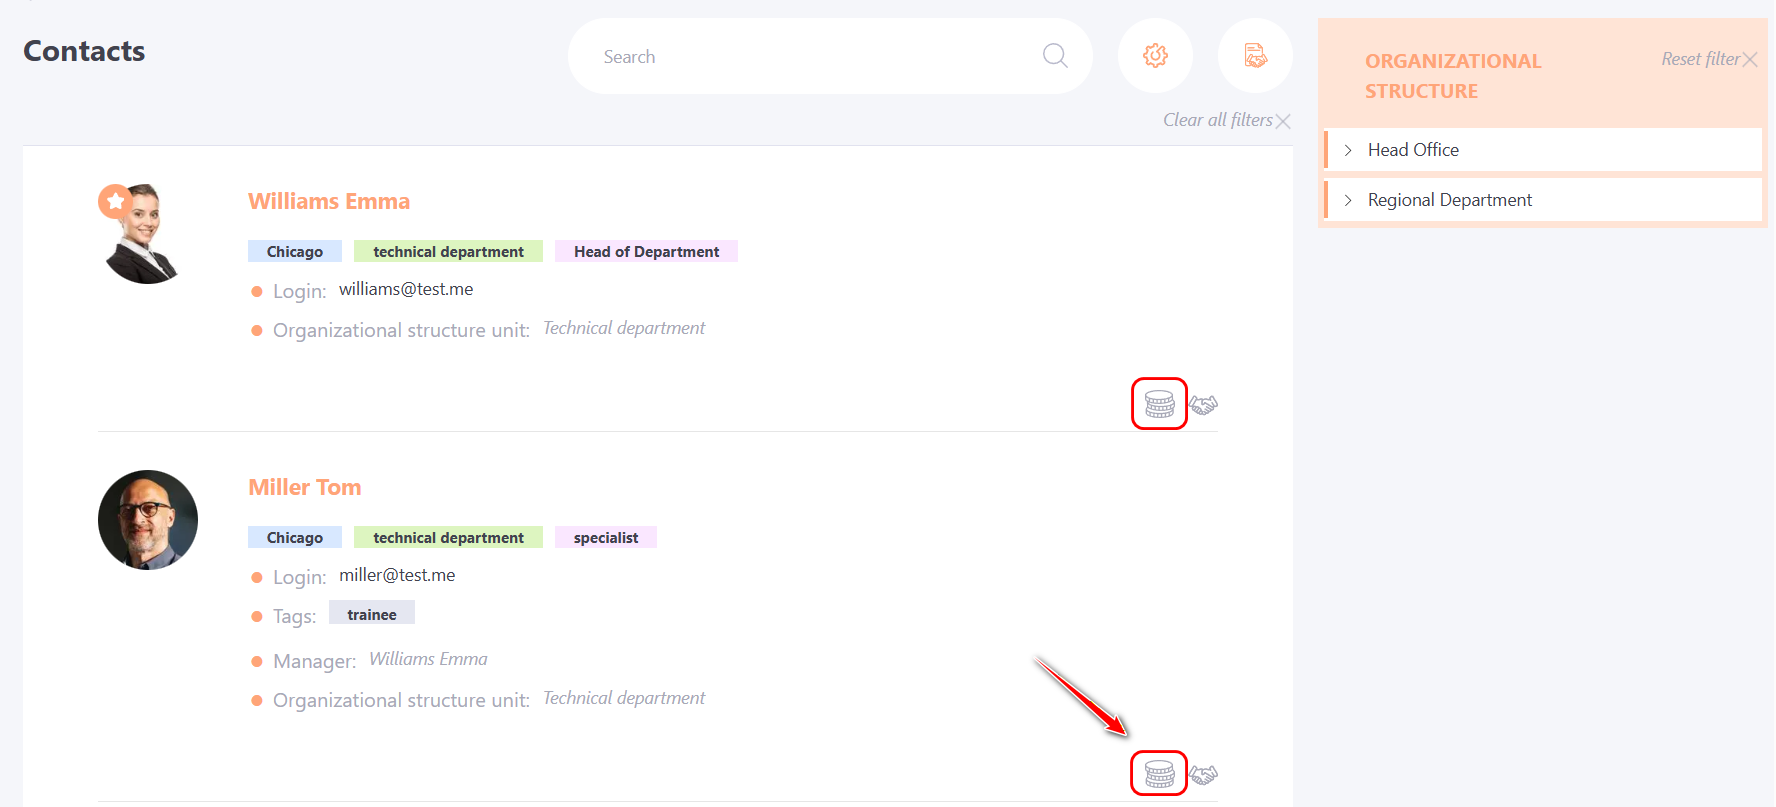The image size is (1776, 807).
Task: Reset the organizational structure filter
Action: coord(1708,60)
